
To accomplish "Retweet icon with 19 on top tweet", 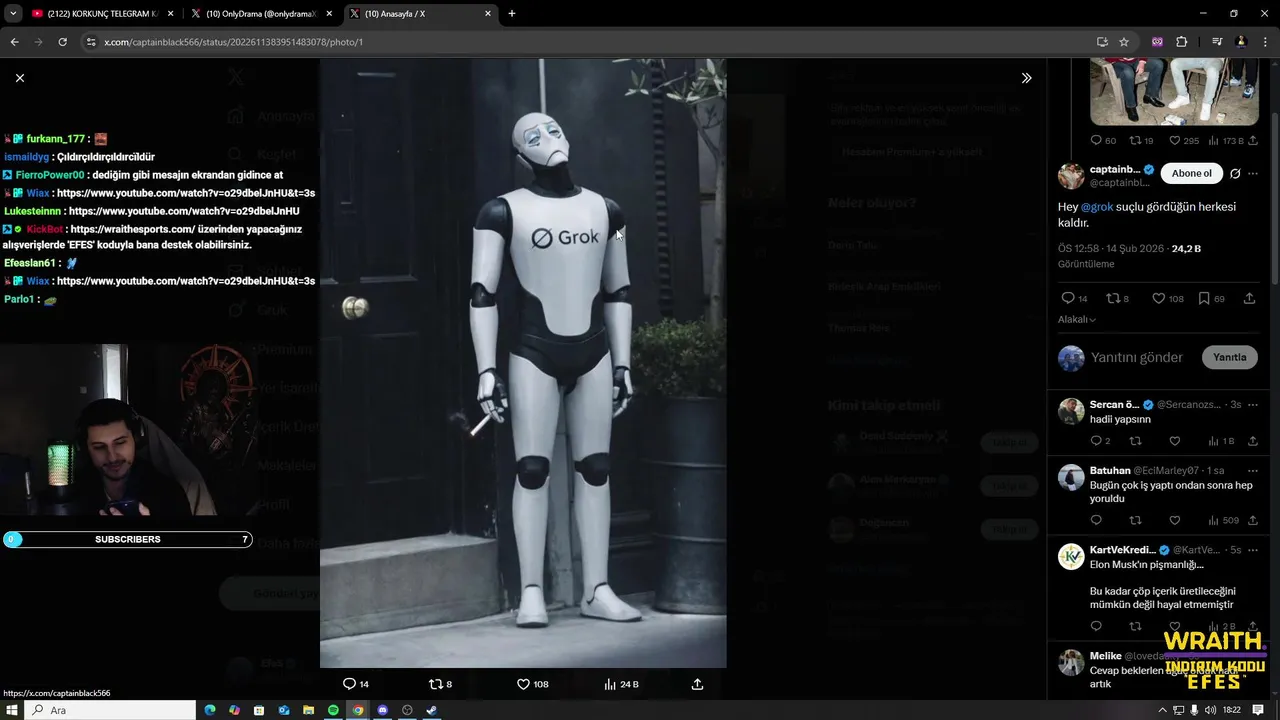I will click(x=1141, y=141).
